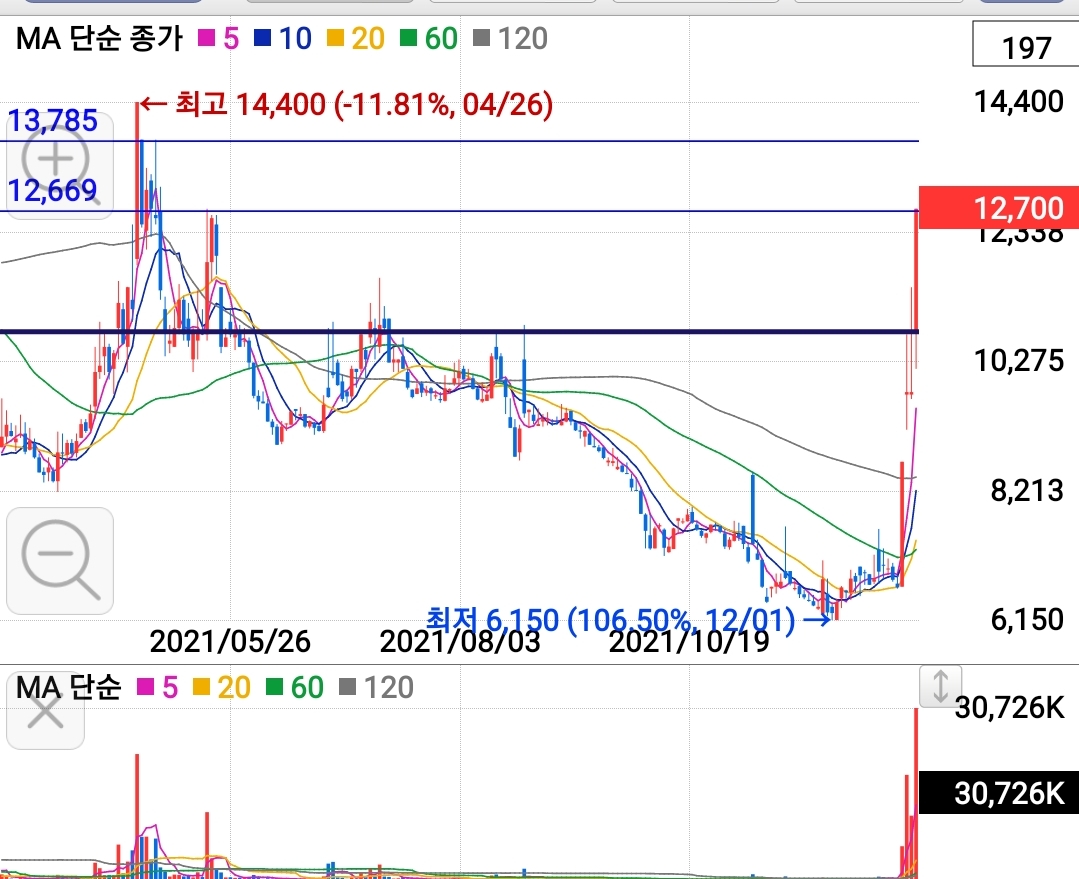Click the 10,275 price axis label
The width and height of the screenshot is (1079, 879).
point(1019,361)
